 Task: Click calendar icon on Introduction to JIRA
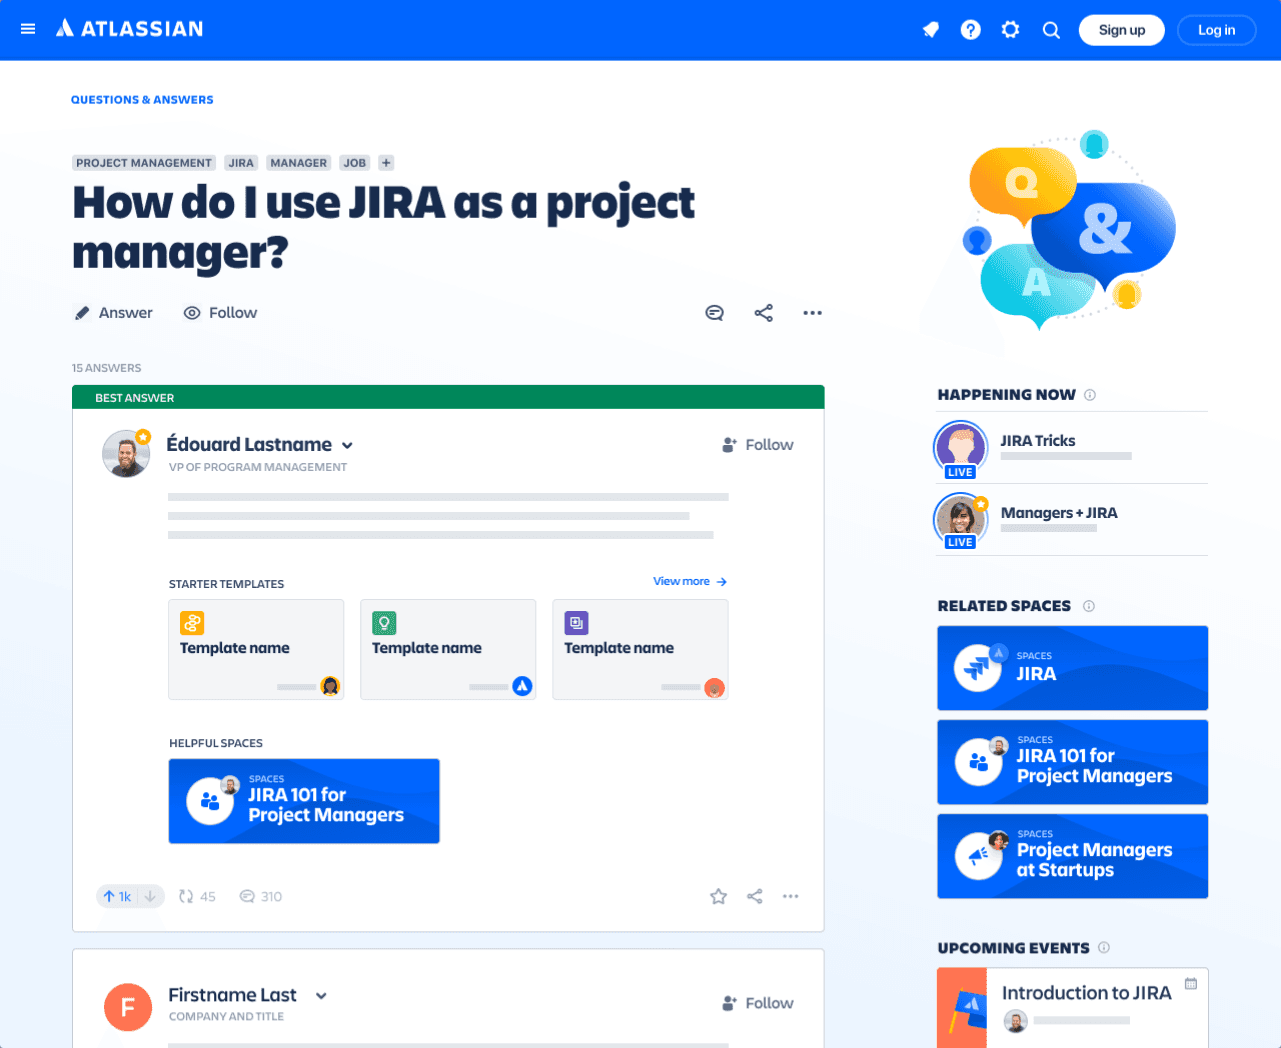[x=1191, y=984]
